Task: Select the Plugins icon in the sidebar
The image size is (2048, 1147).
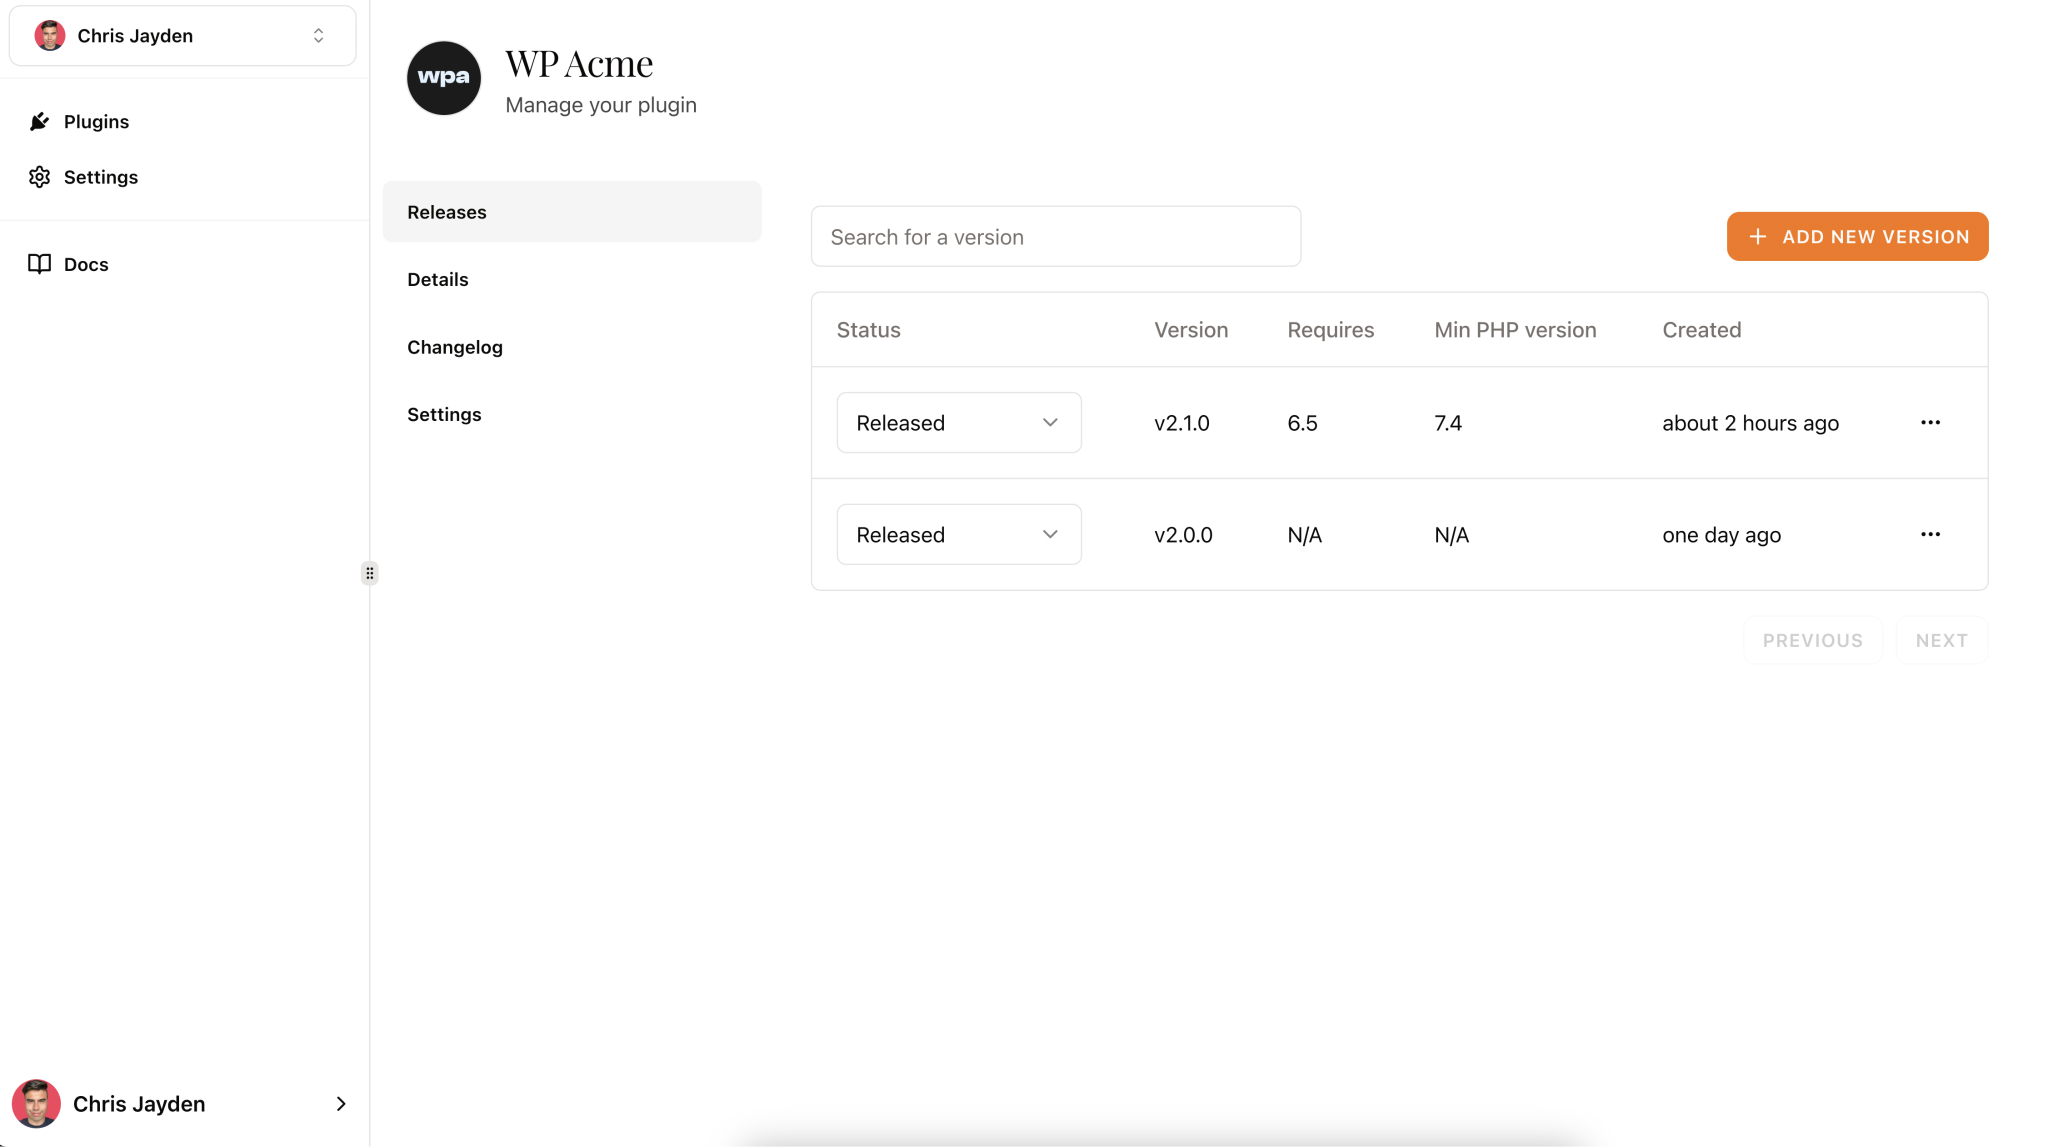Action: [x=39, y=121]
